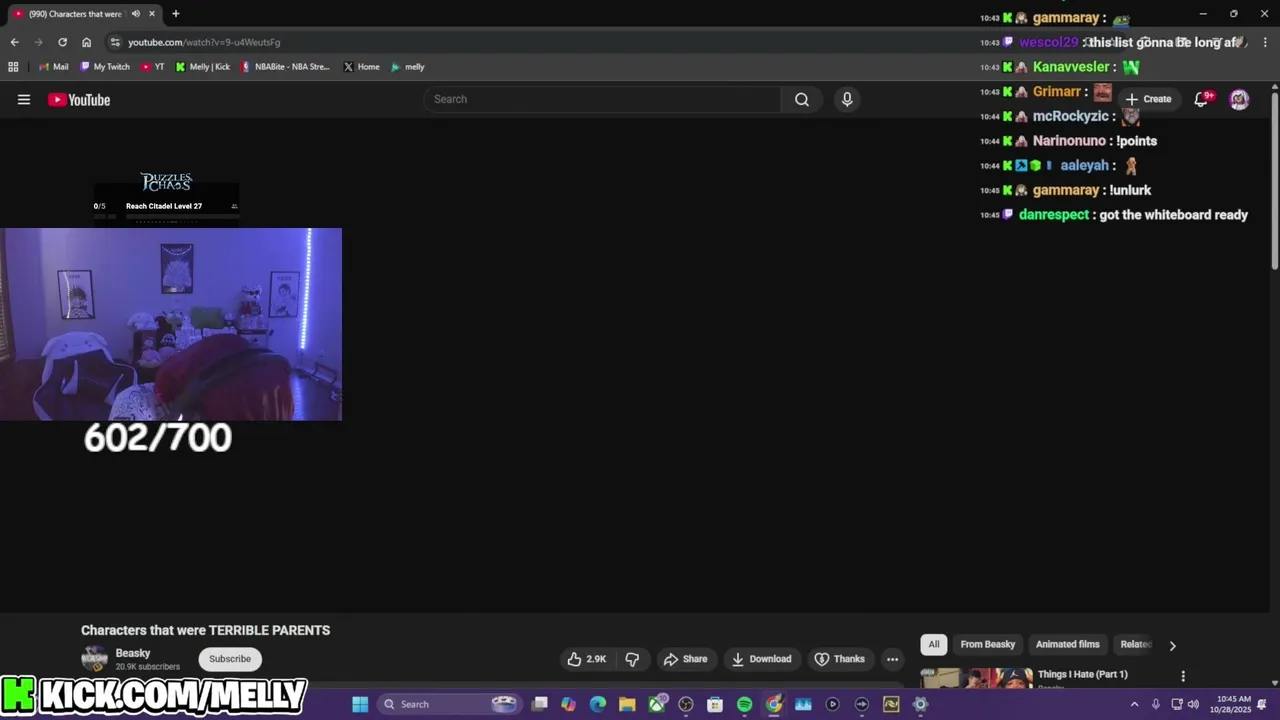This screenshot has height=720, width=1280.
Task: Mute the tab via speaker icon
Action: coord(135,14)
